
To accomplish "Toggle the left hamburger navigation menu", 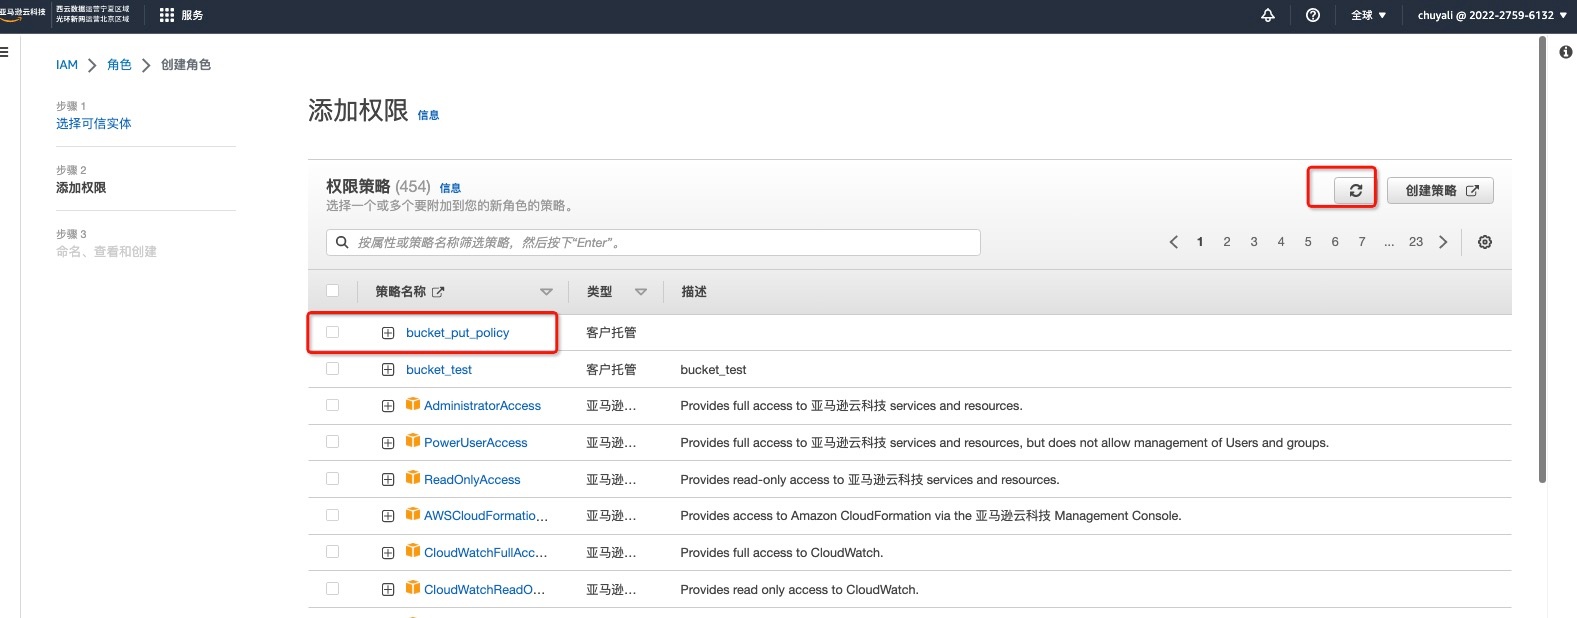I will (5, 52).
